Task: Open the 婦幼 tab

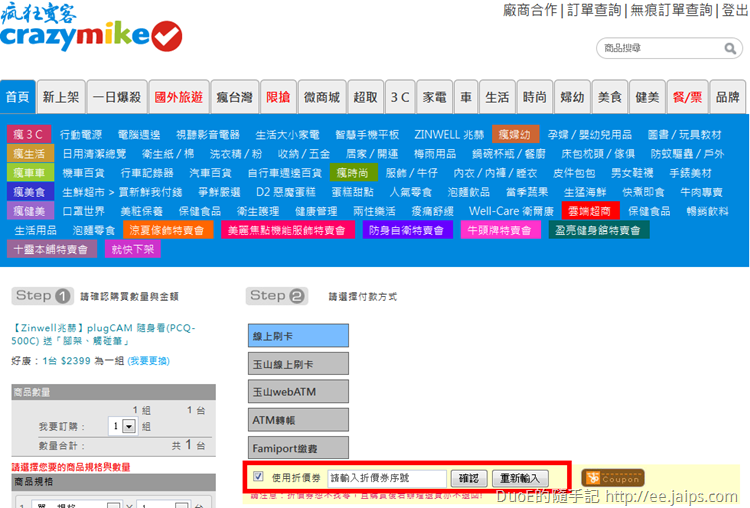Action: (x=572, y=97)
